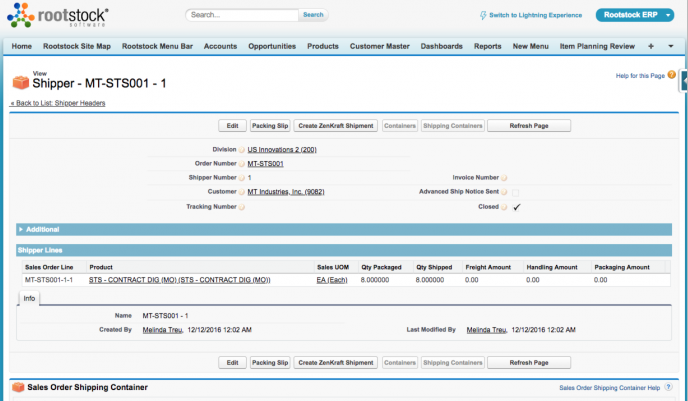Click the info bubble beside Order Number label
The width and height of the screenshot is (688, 401).
tap(241, 164)
